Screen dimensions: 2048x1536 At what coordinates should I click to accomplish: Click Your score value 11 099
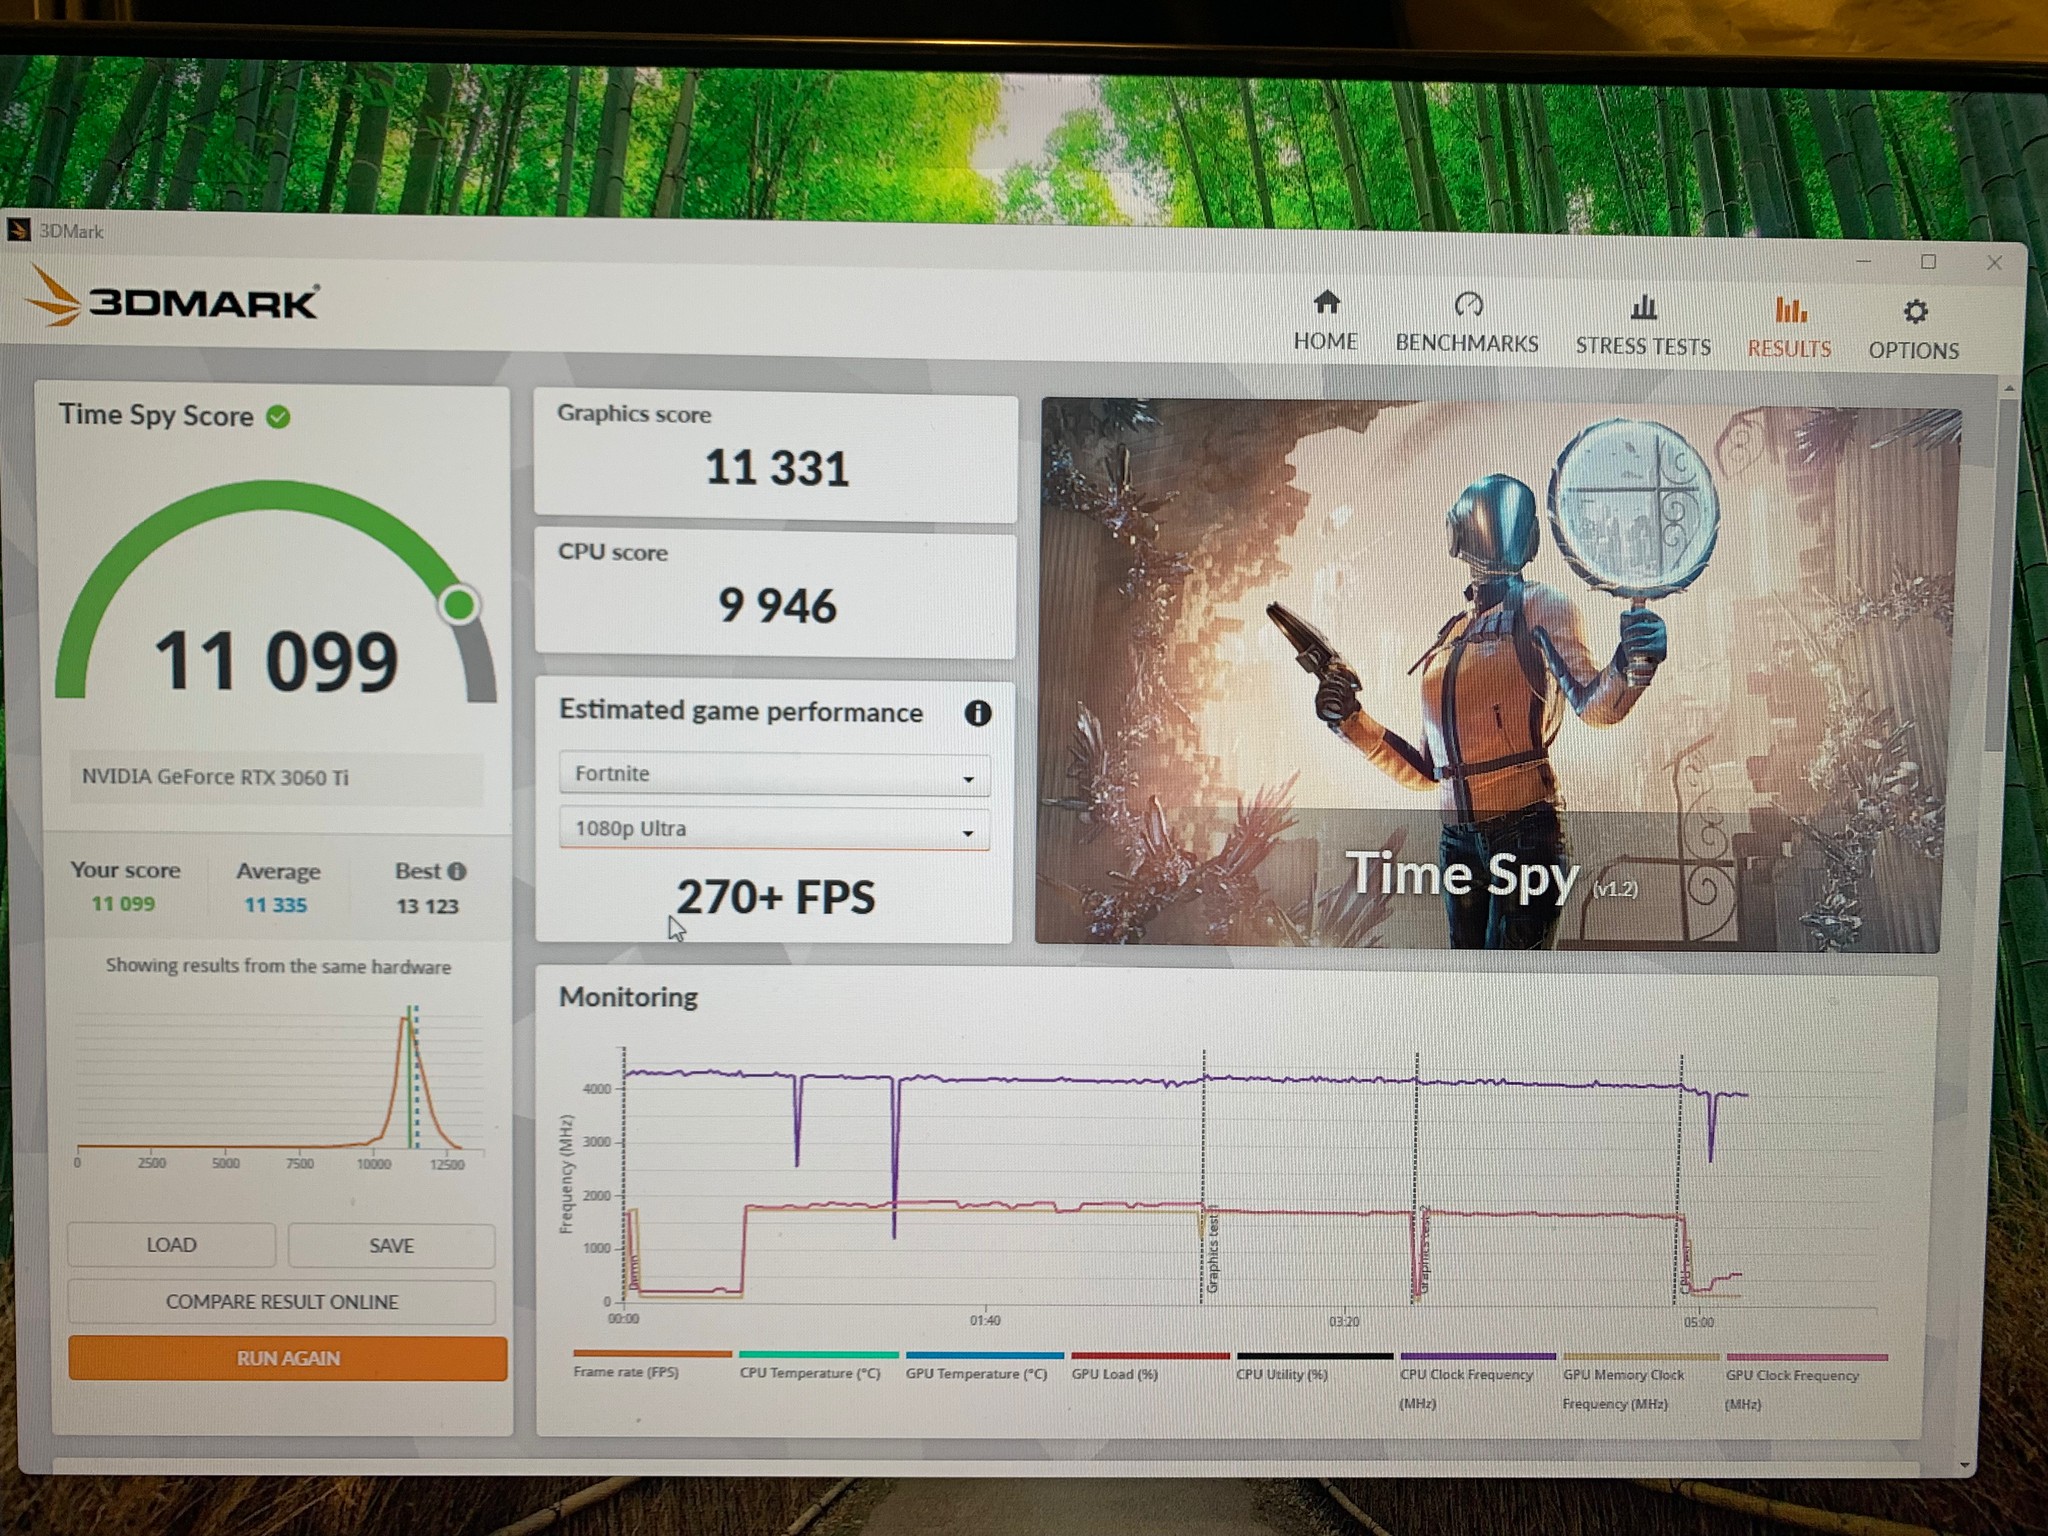[x=123, y=904]
